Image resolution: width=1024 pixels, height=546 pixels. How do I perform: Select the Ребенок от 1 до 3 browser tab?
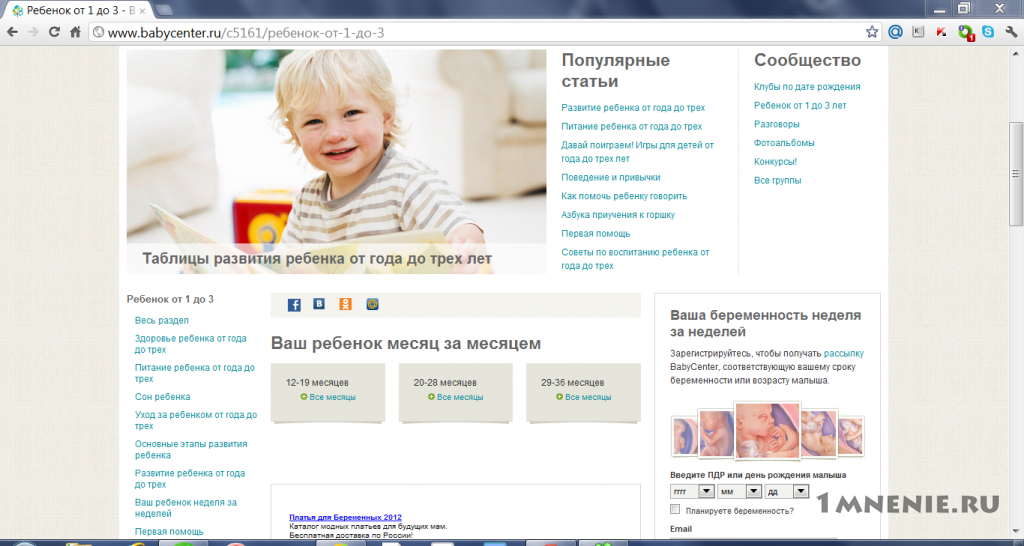78,11
